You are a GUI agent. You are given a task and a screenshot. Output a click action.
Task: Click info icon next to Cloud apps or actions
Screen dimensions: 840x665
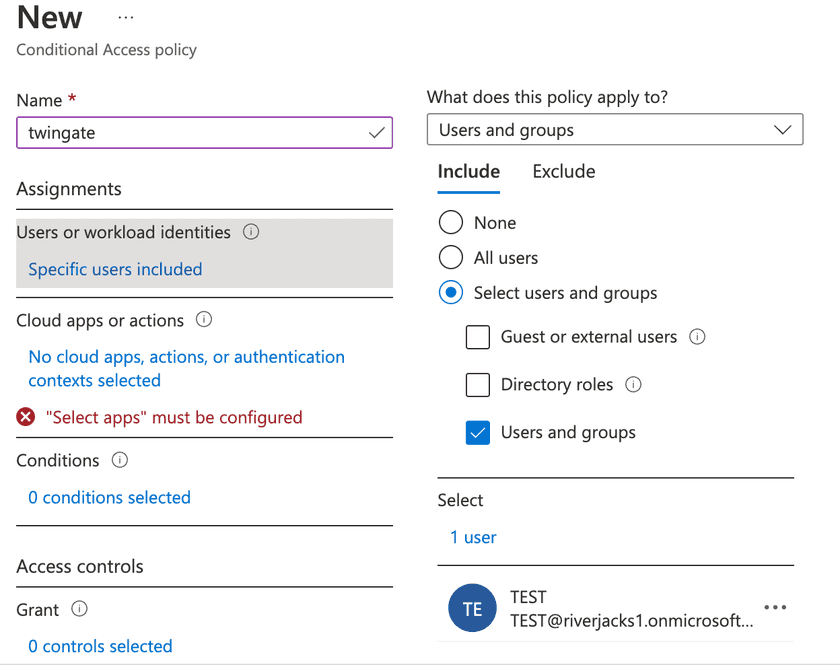coord(204,320)
